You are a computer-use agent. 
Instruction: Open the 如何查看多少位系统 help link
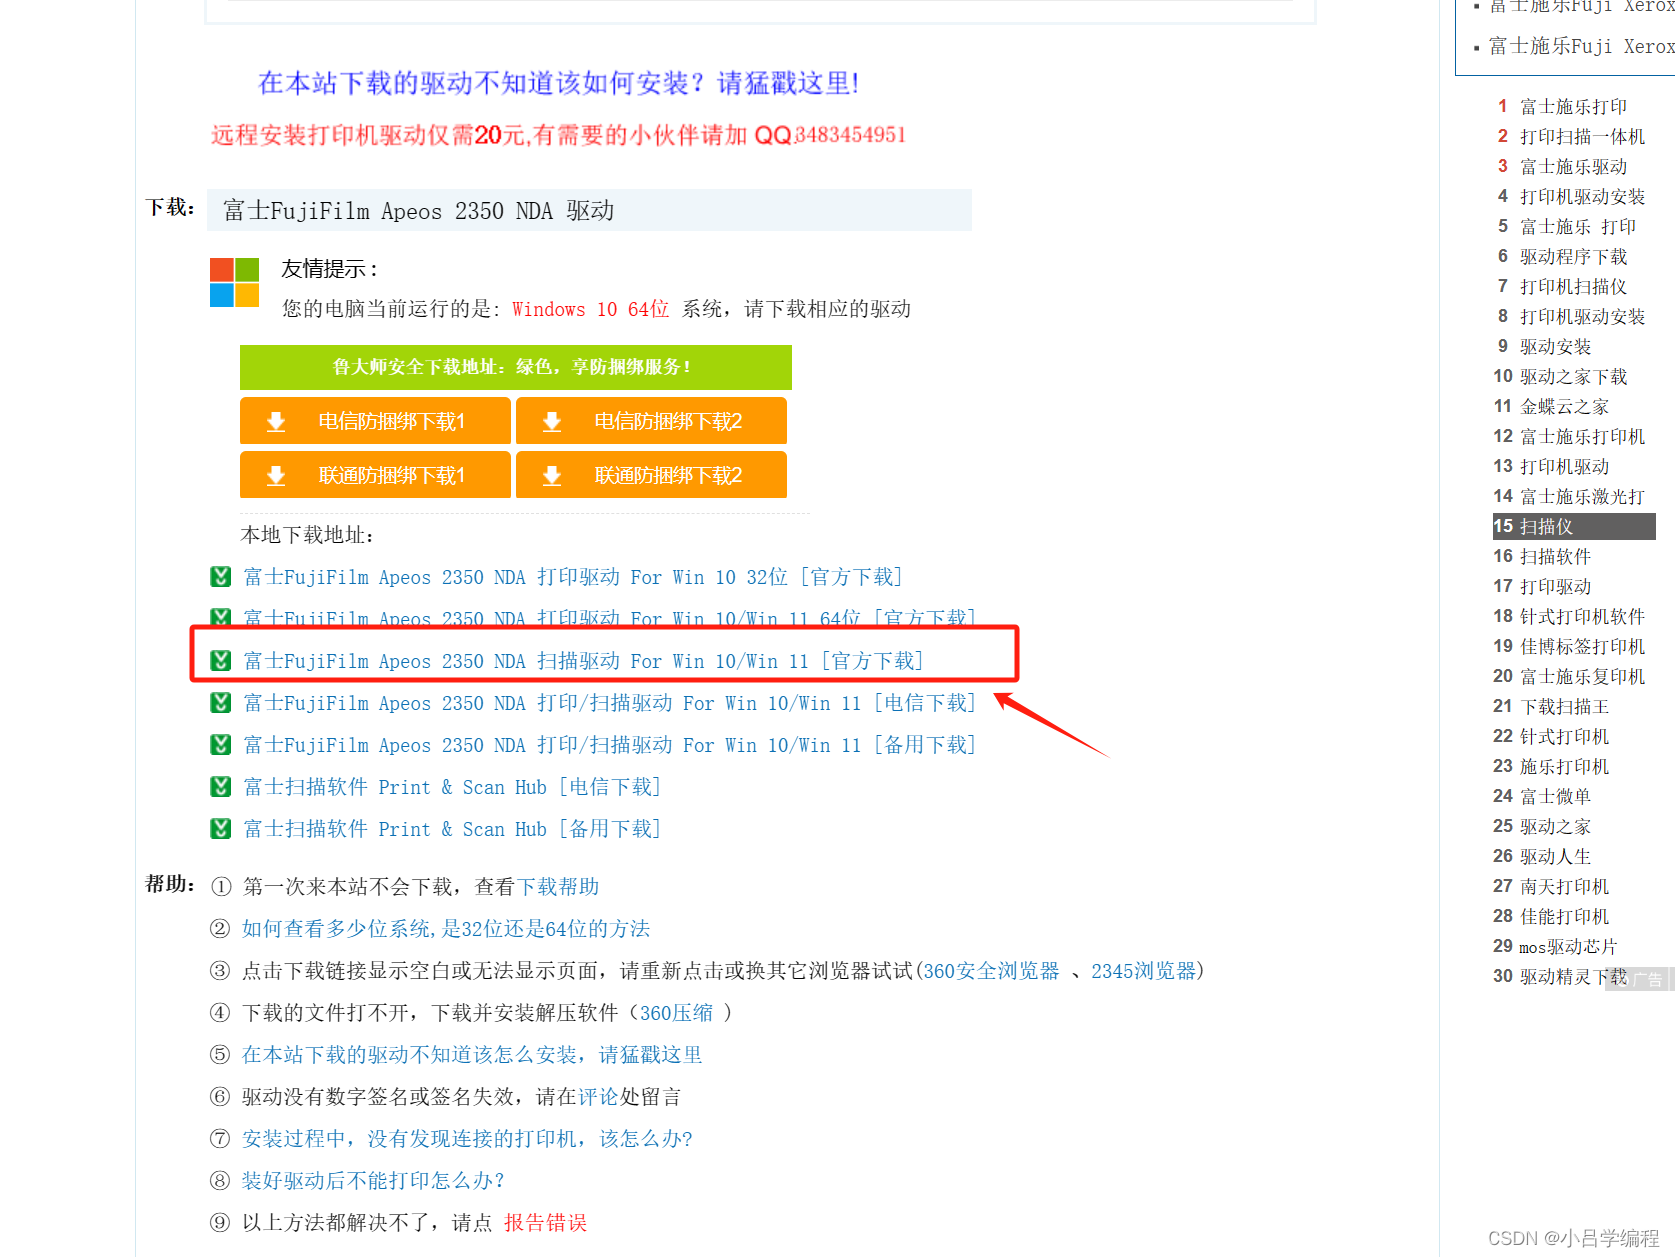click(446, 929)
